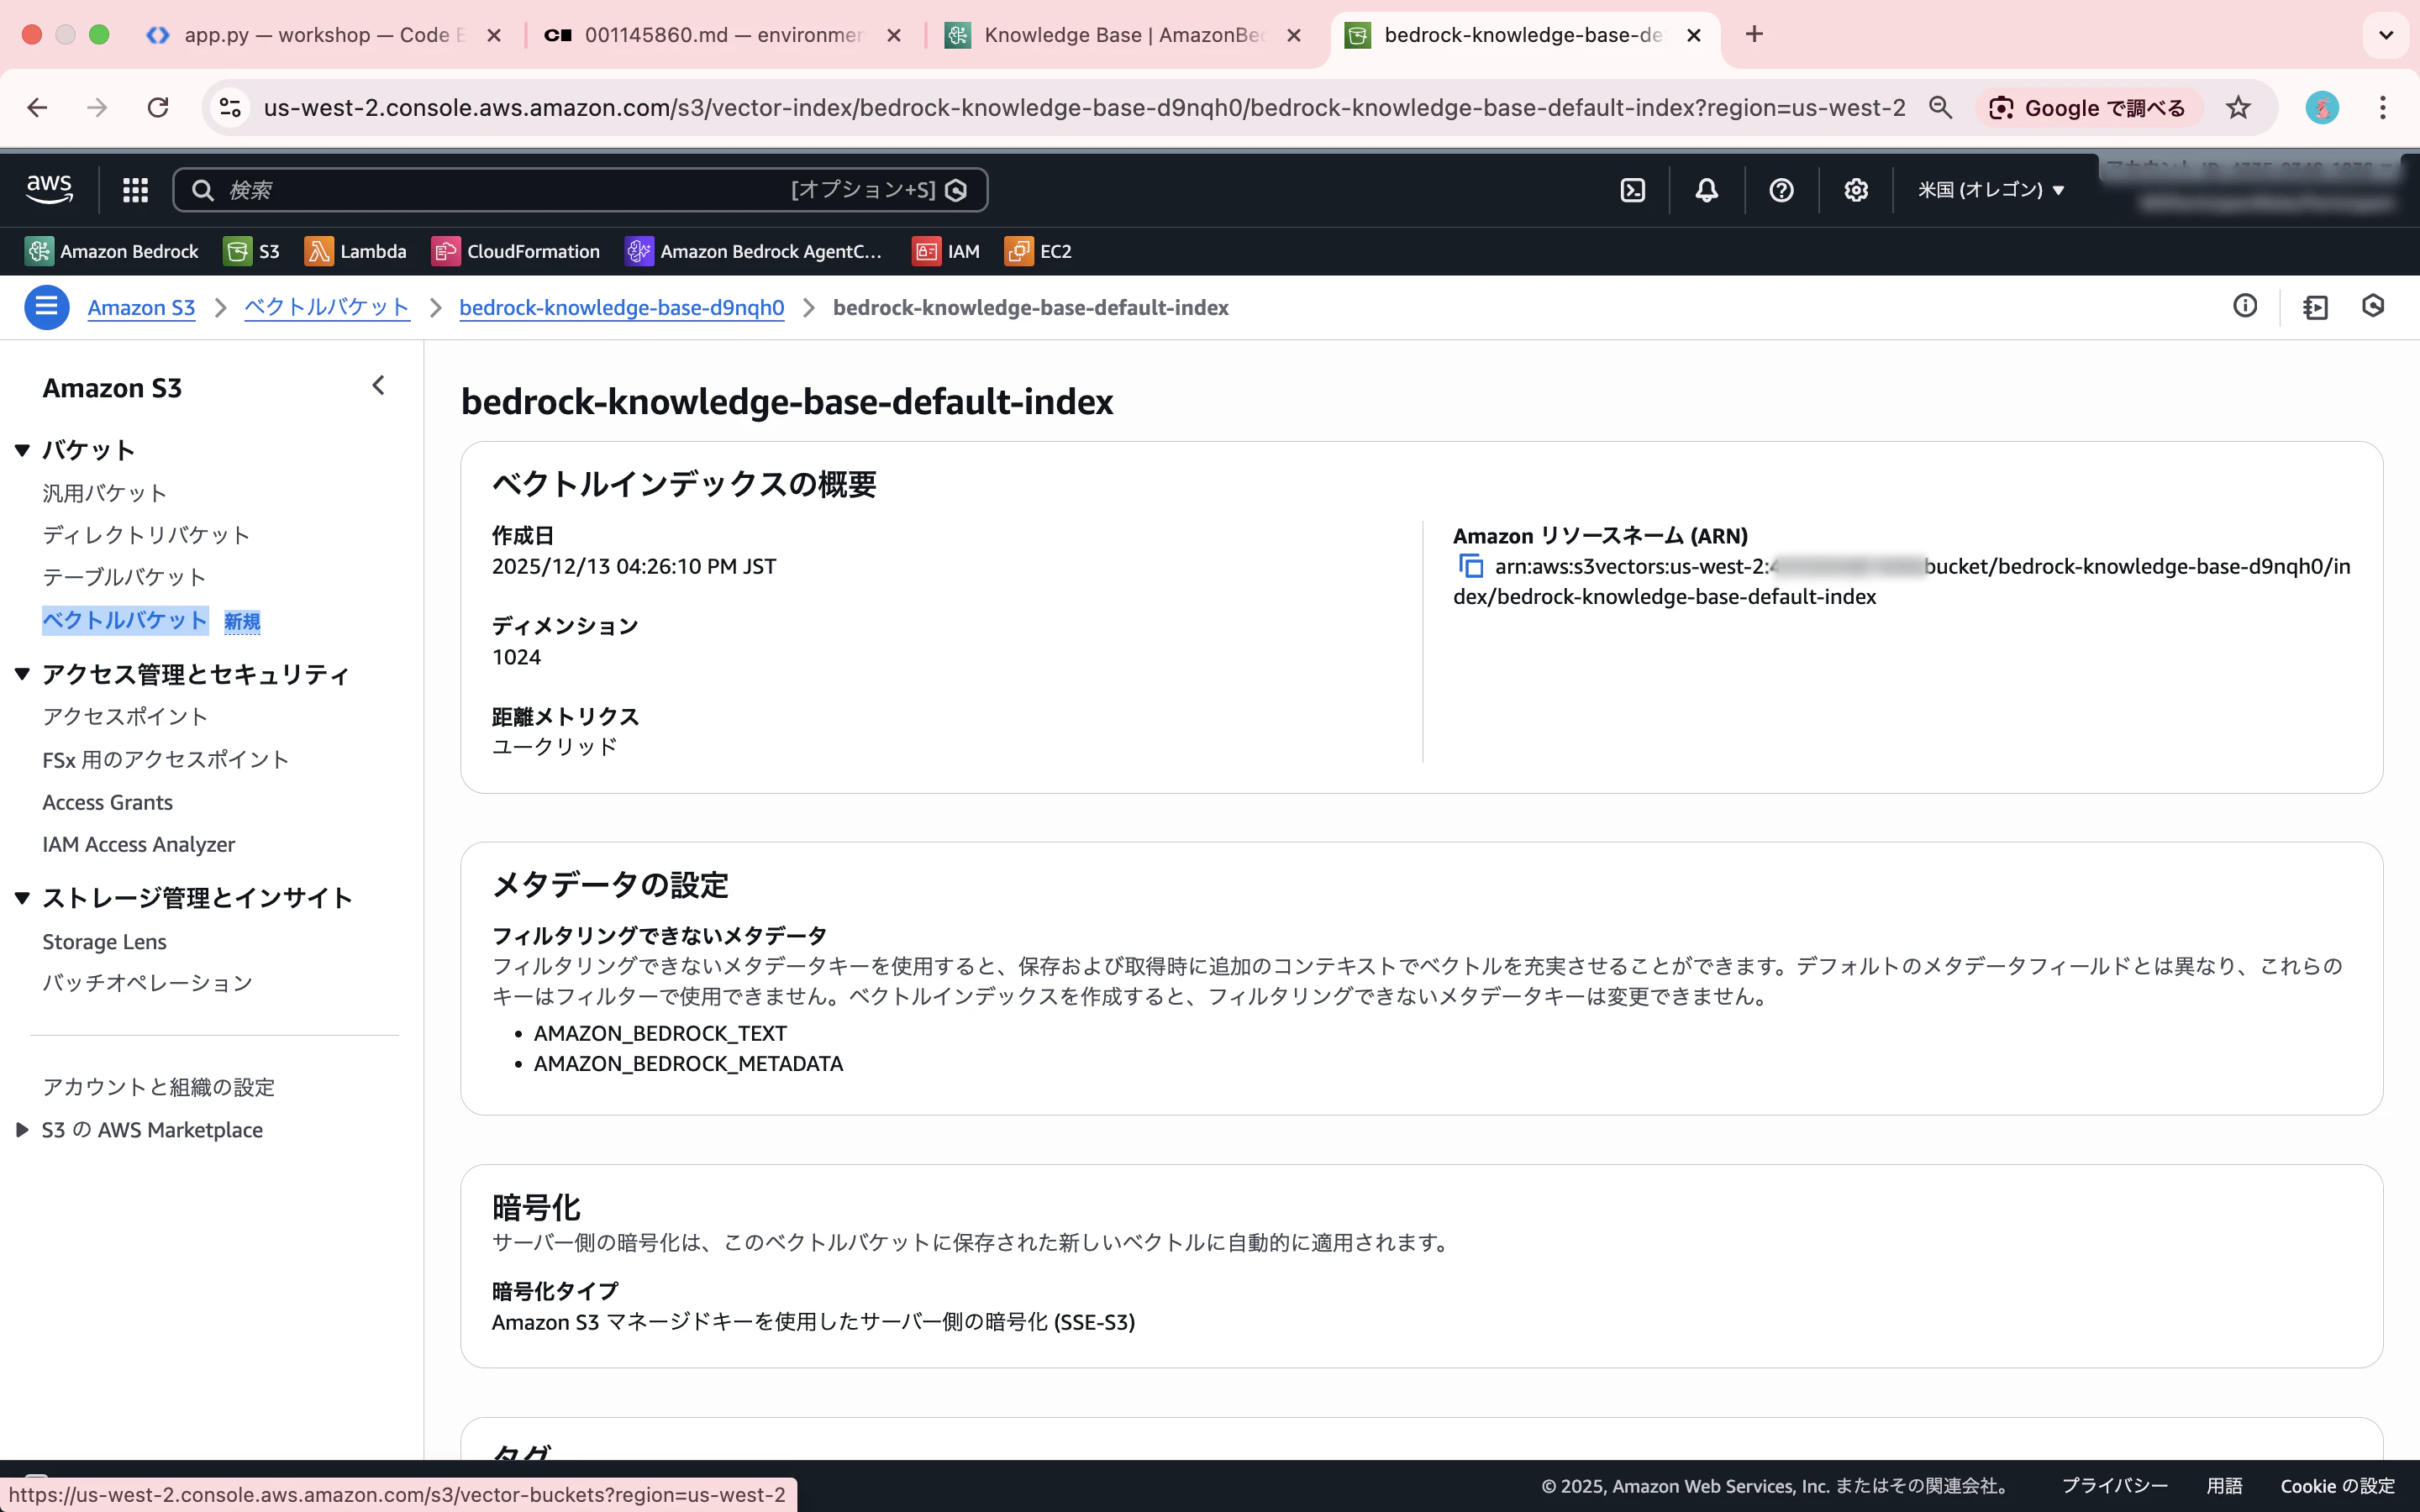This screenshot has width=2420, height=1512.
Task: Click the Google で調べる button
Action: pos(2088,107)
